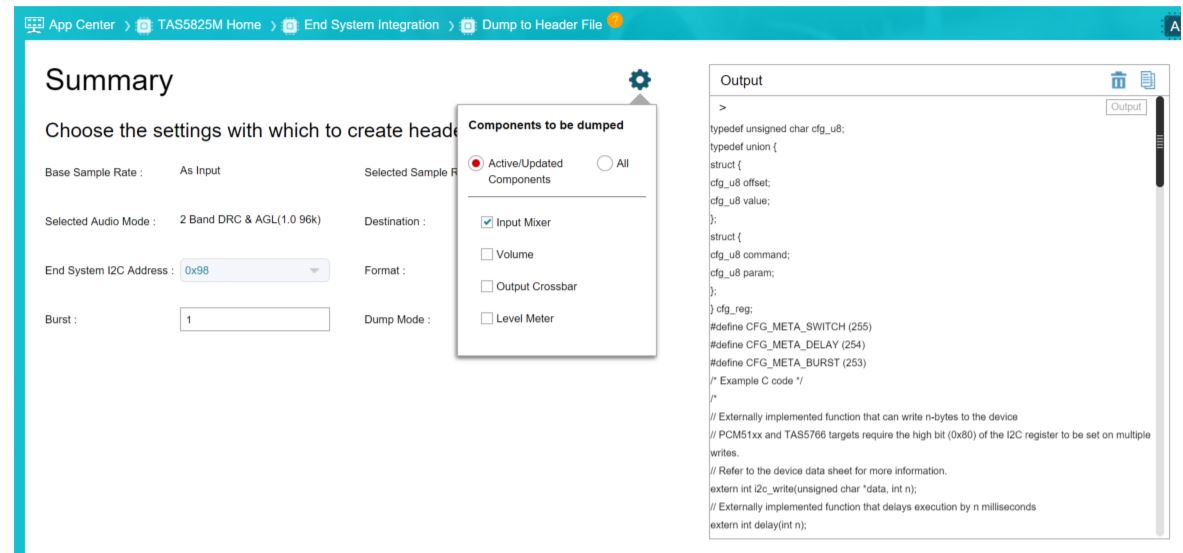Open the End System I2C Address dropdown
The height and width of the screenshot is (553, 1183).
coord(254,270)
